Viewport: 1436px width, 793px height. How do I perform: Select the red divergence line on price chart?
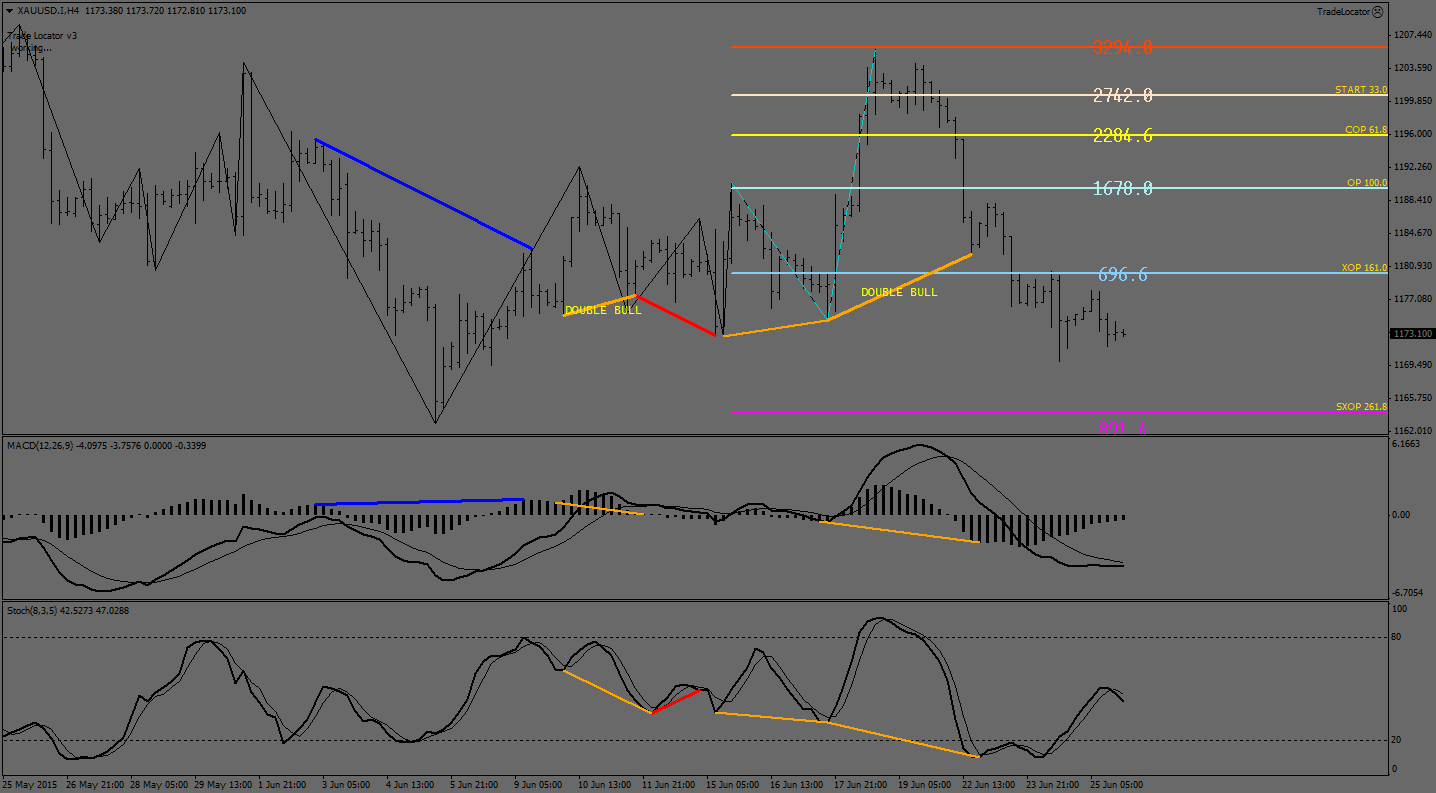pos(676,316)
